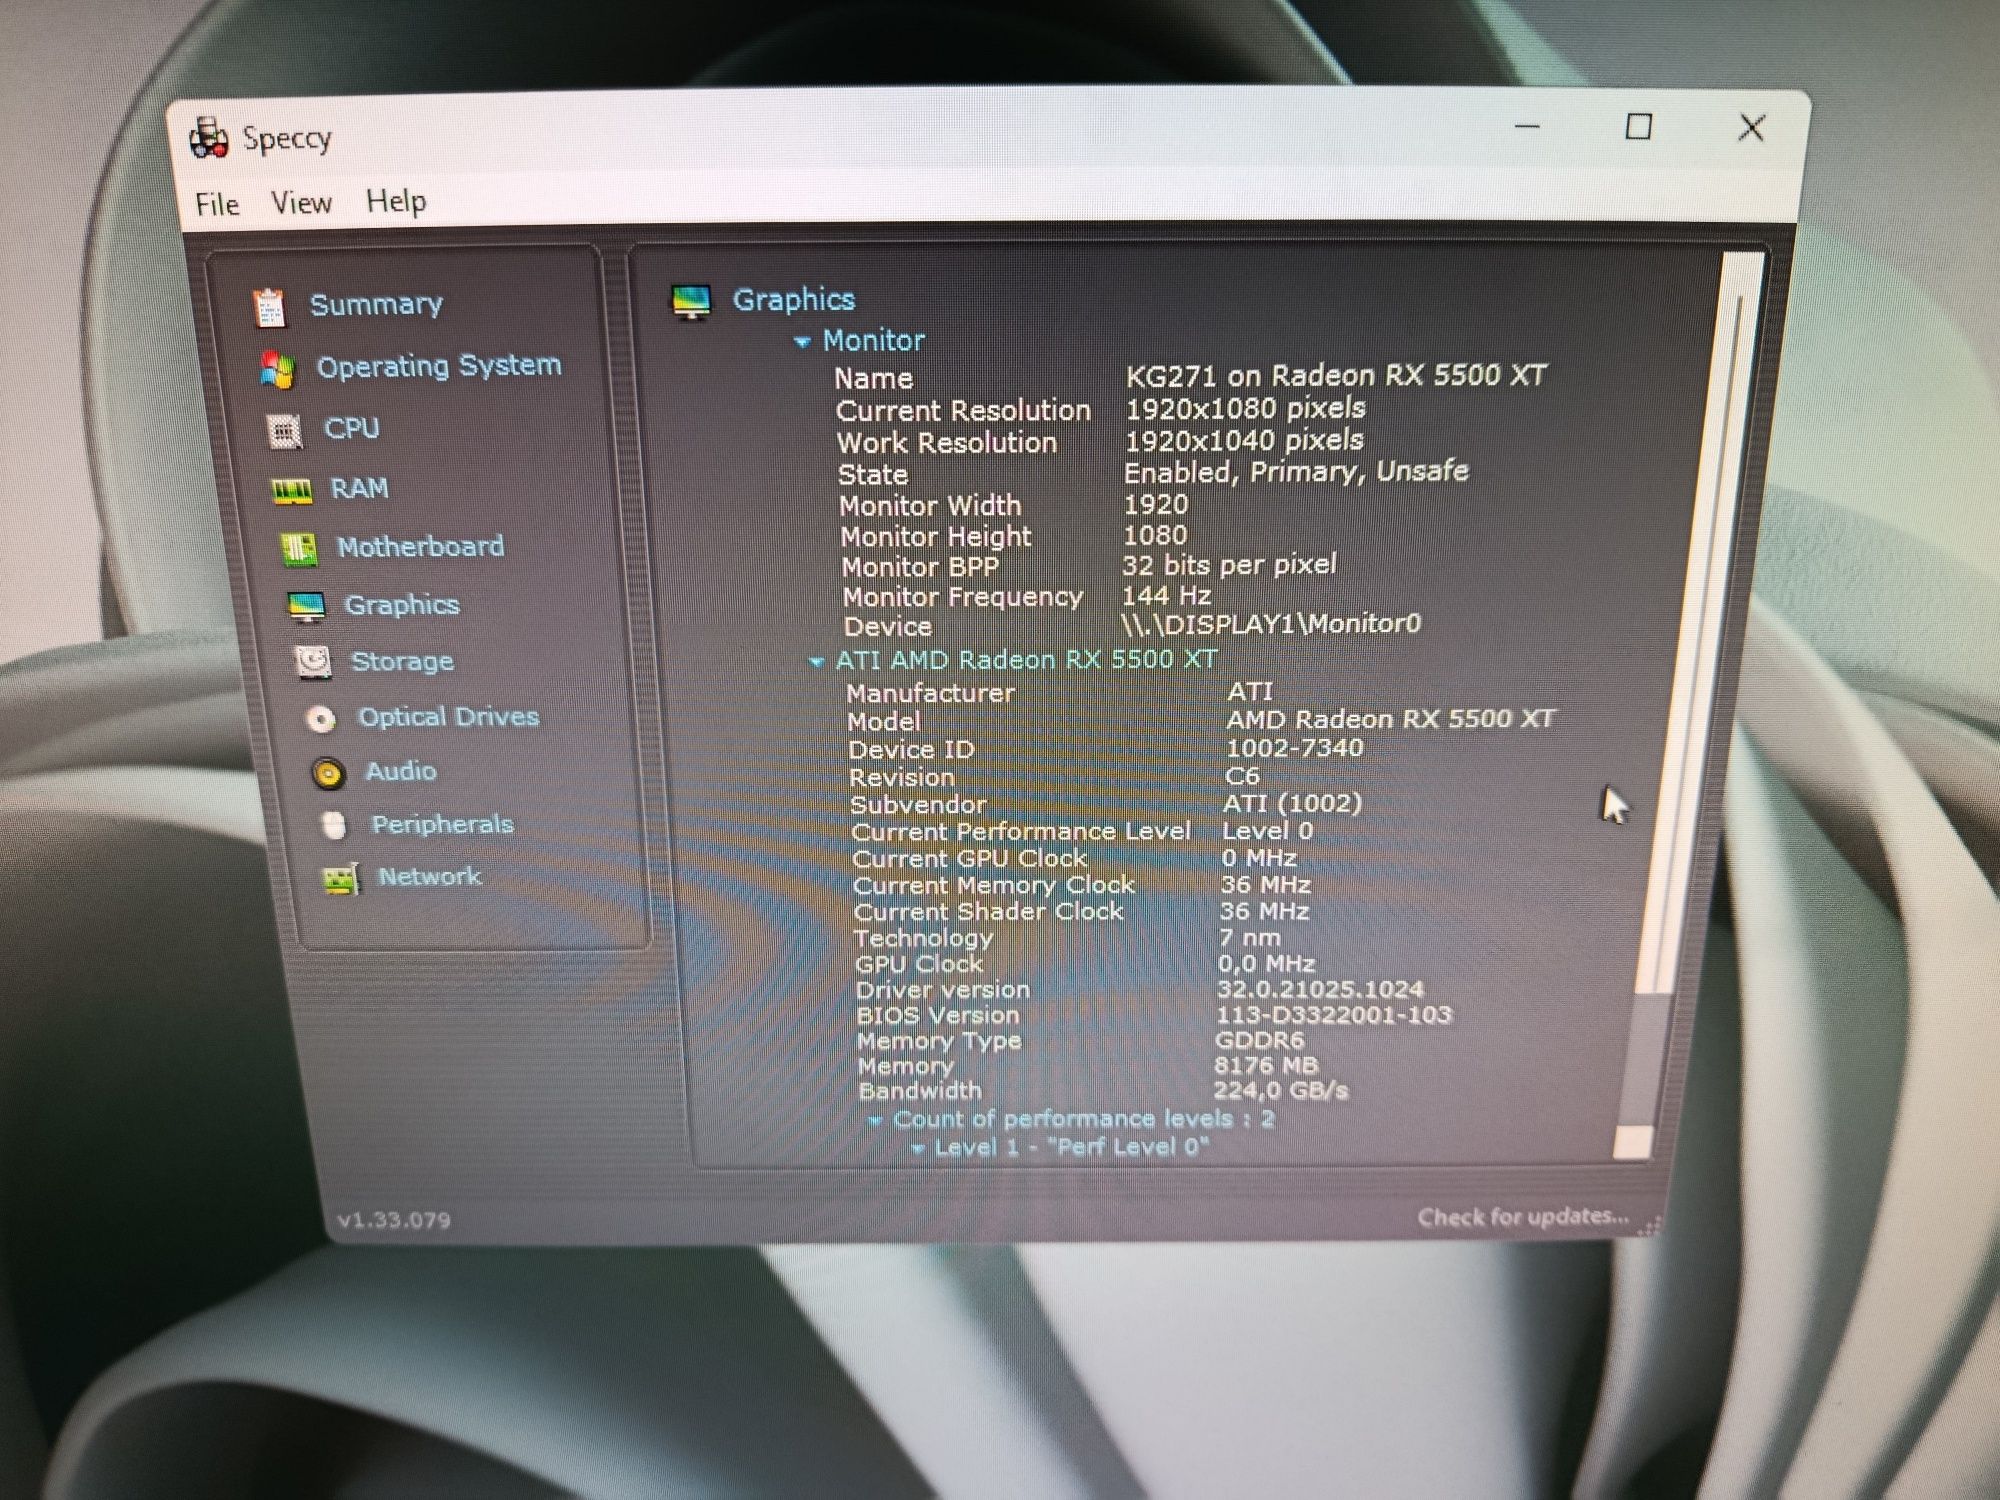Click the Enabled, Primary, Unsafe state value
This screenshot has width=2000, height=1500.
point(1296,471)
